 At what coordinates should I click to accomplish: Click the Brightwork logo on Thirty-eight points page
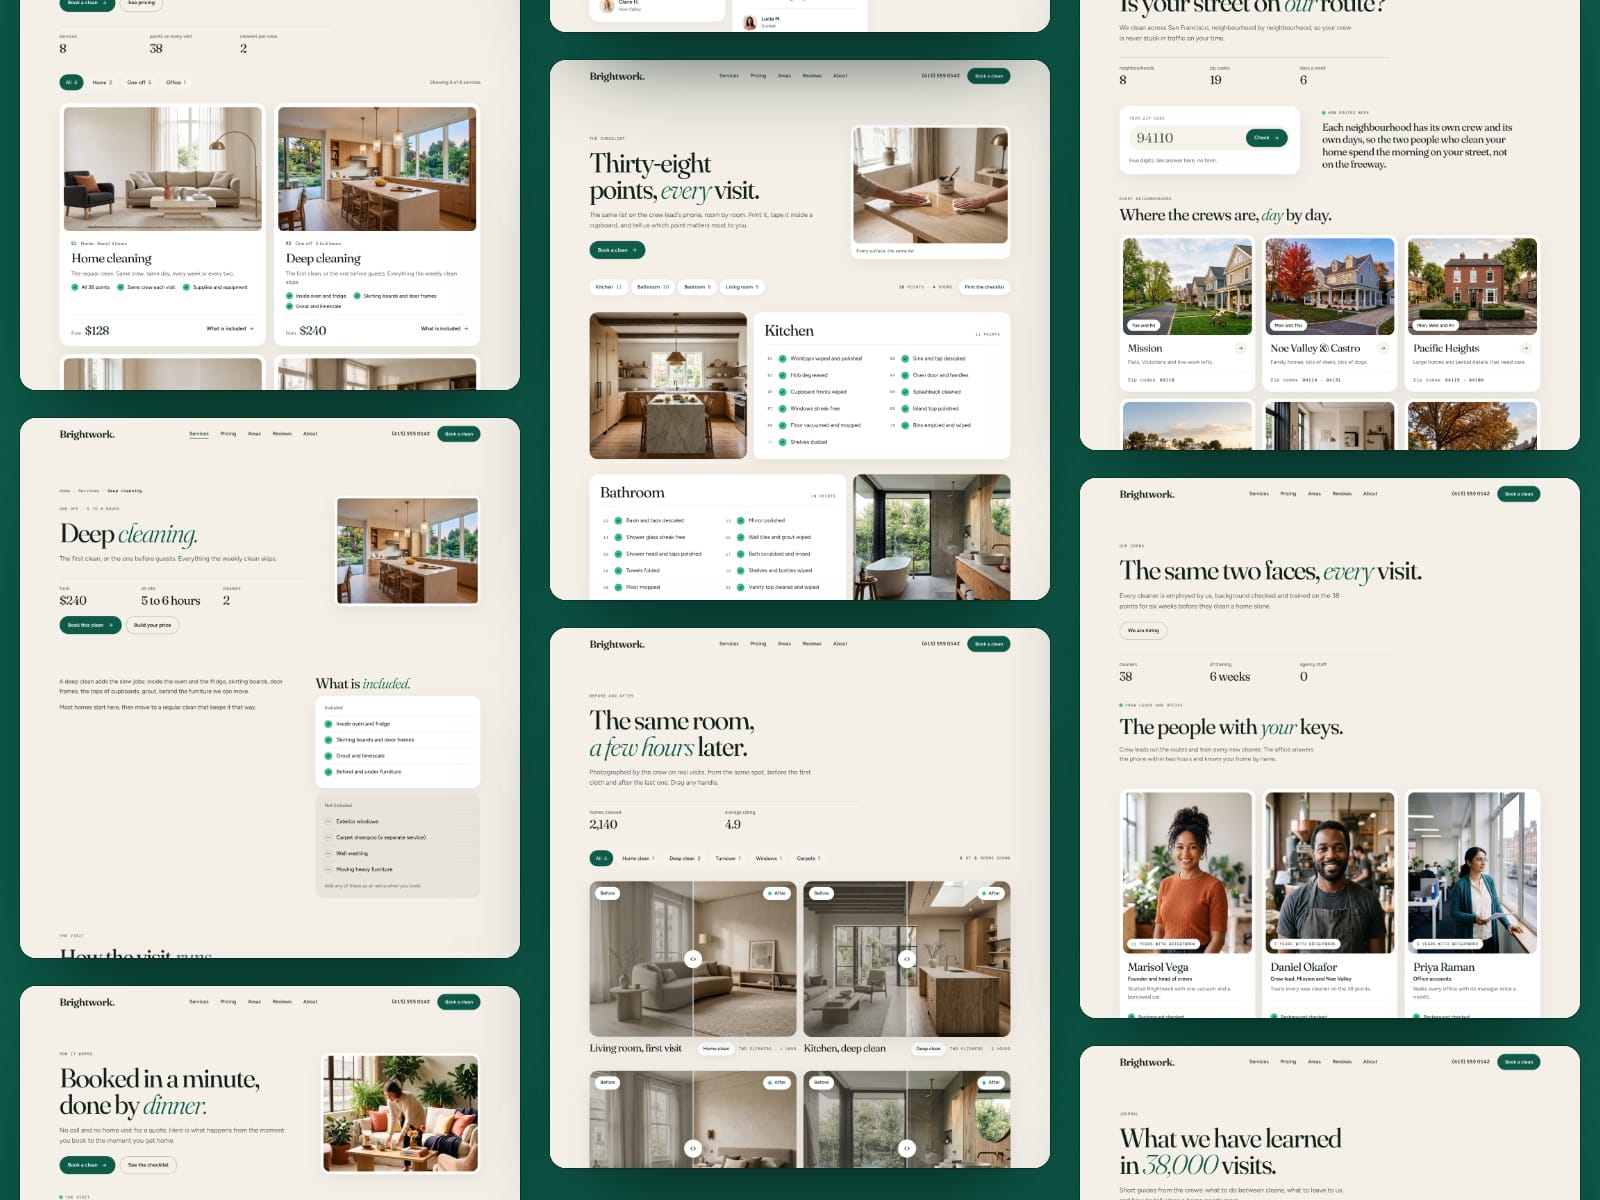pos(617,76)
